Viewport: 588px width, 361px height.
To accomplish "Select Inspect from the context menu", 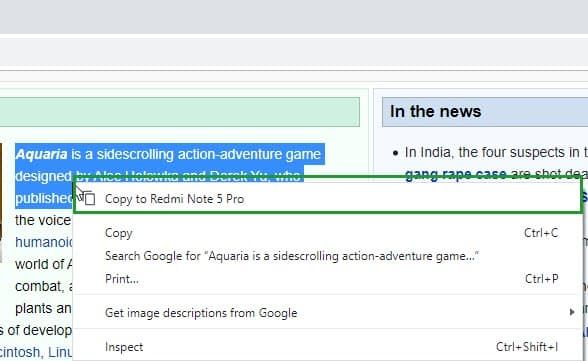I will click(x=328, y=347).
